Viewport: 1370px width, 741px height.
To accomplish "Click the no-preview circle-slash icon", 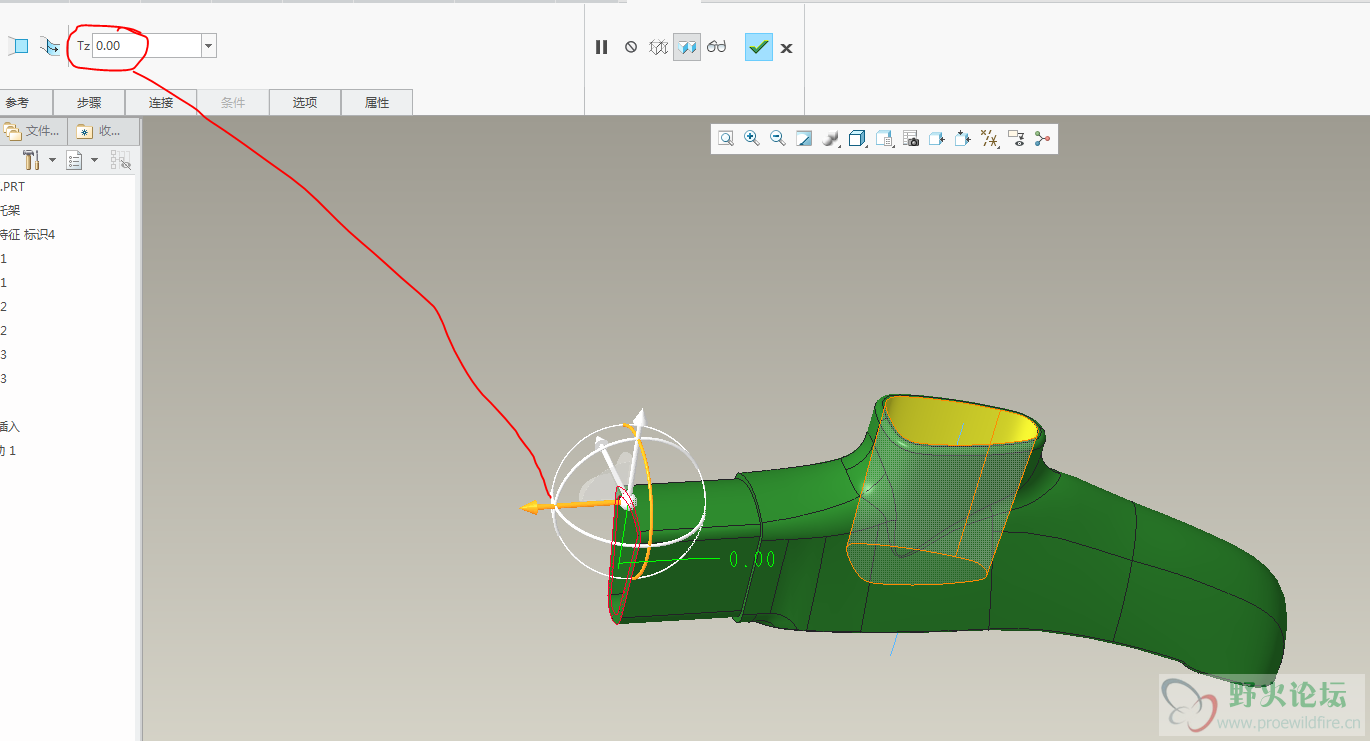I will 631,47.
